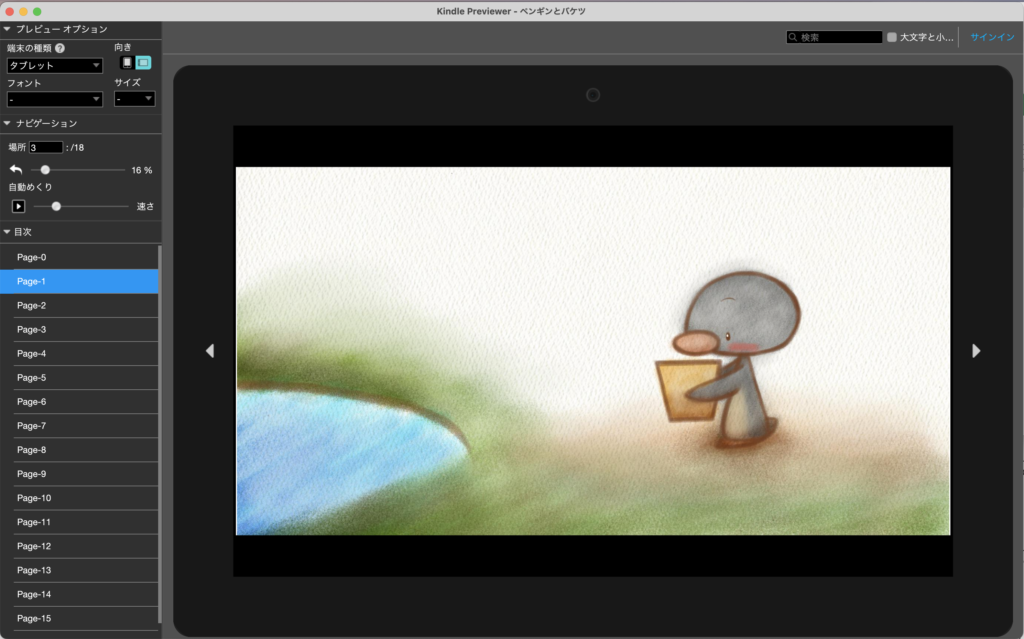Open the サイズ dropdown
The height and width of the screenshot is (639, 1024).
(x=134, y=99)
